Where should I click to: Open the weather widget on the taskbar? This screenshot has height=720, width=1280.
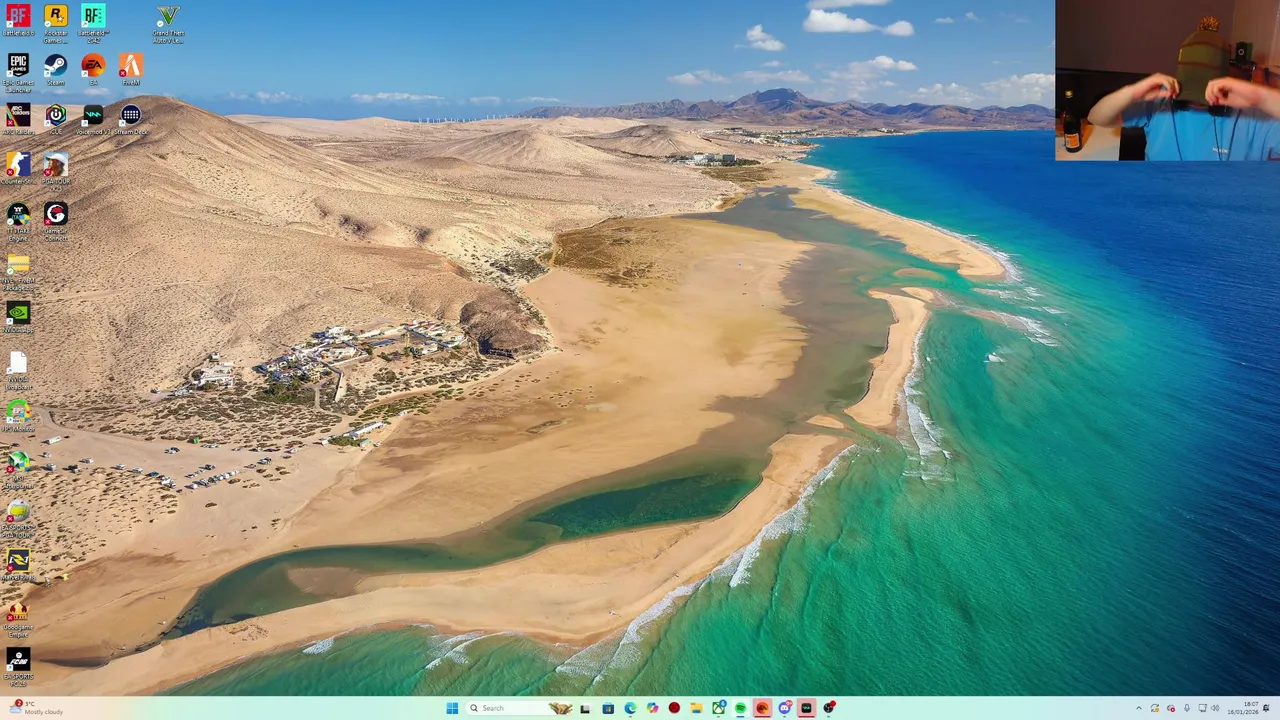pyautogui.click(x=35, y=708)
